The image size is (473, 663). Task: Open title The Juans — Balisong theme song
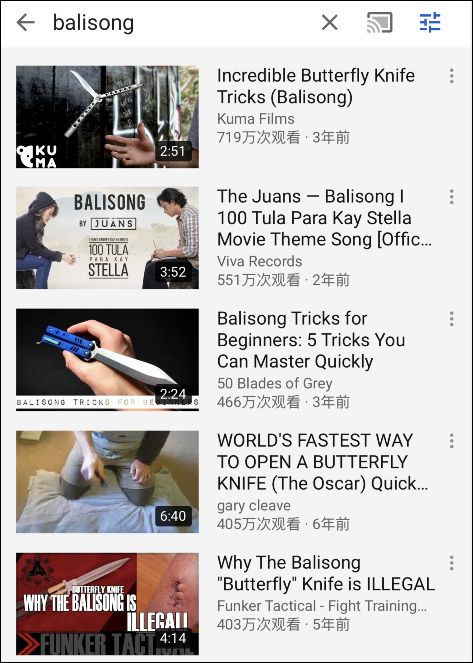coord(324,218)
